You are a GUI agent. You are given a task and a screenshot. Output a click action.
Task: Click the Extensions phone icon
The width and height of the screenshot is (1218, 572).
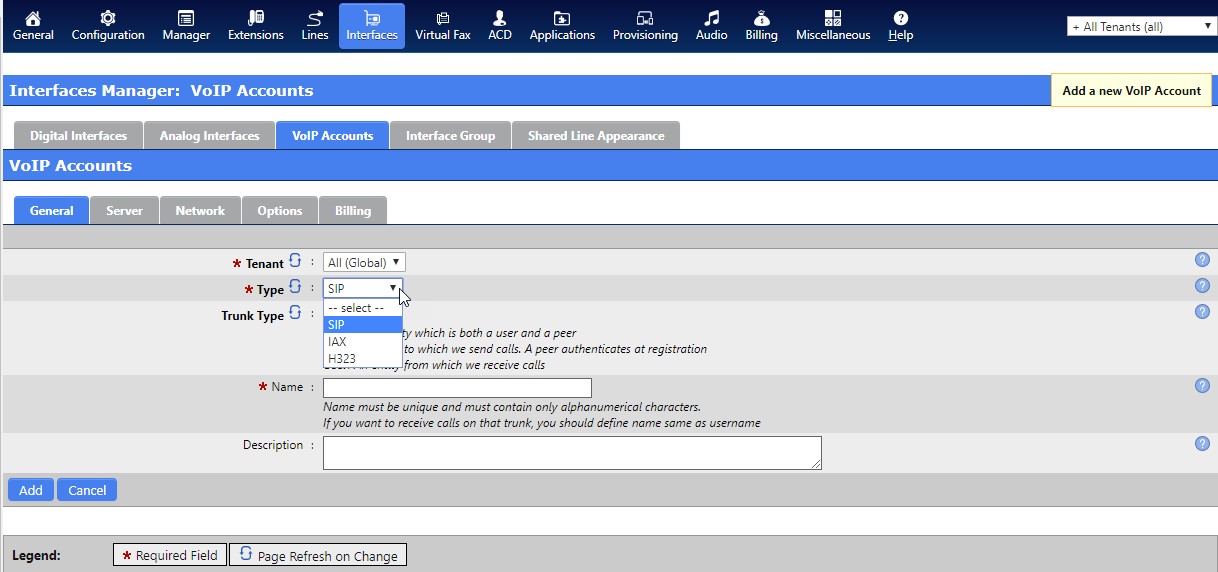pyautogui.click(x=256, y=18)
